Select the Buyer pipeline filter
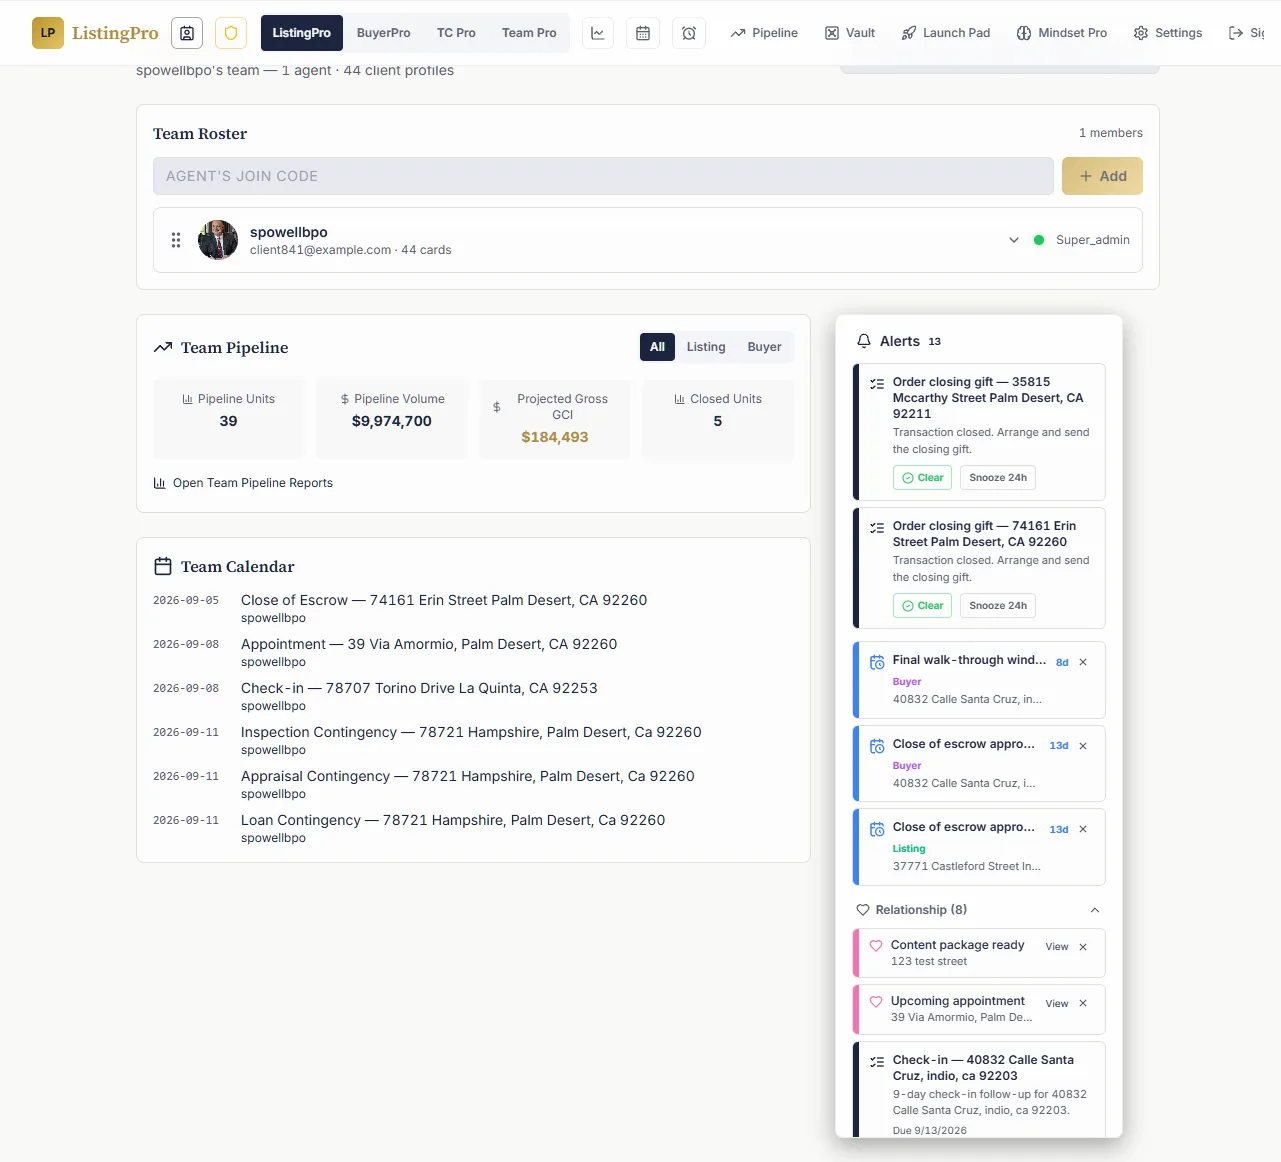The image size is (1281, 1162). [765, 347]
